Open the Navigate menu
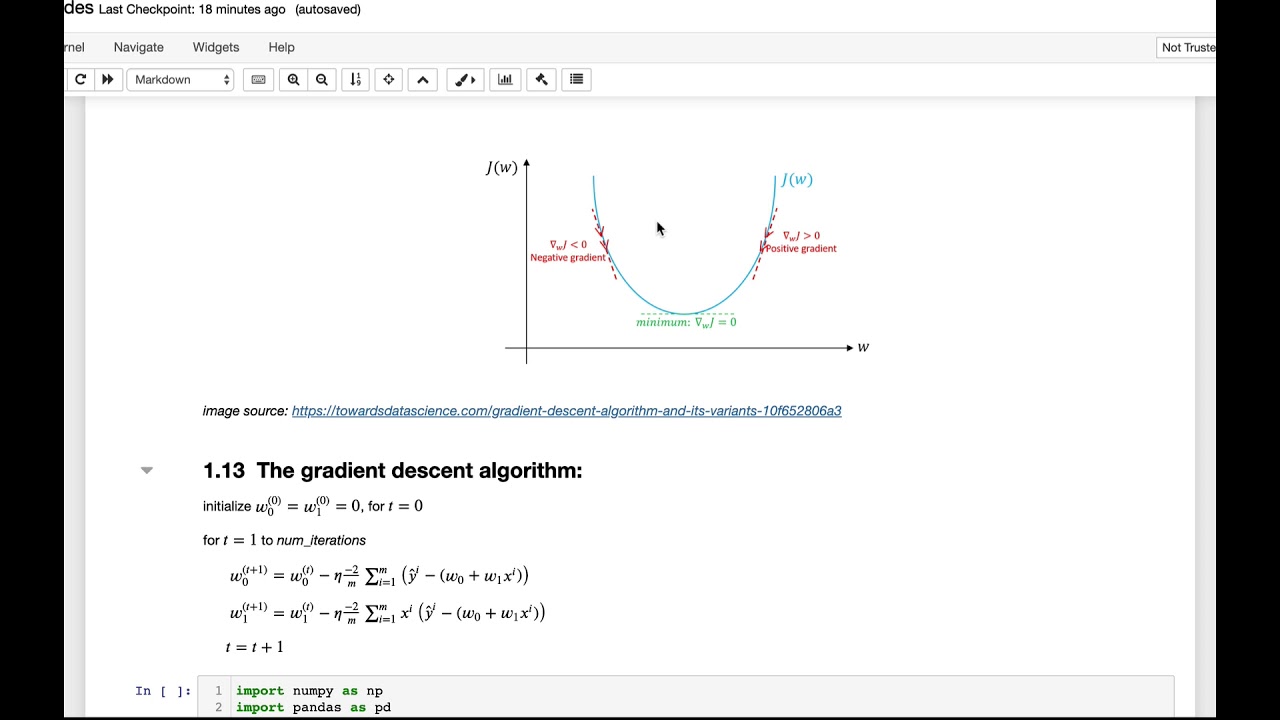This screenshot has height=720, width=1280. point(138,47)
